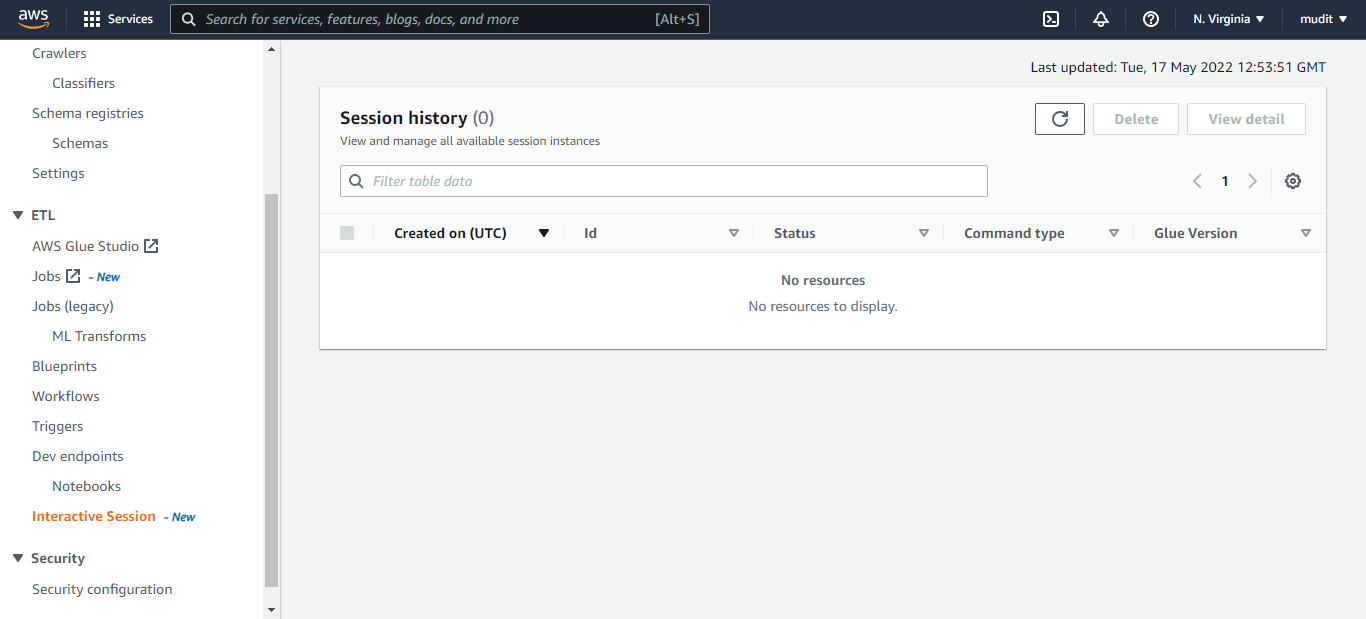The height and width of the screenshot is (619, 1366).
Task: Open the Services grid menu
Action: point(118,19)
